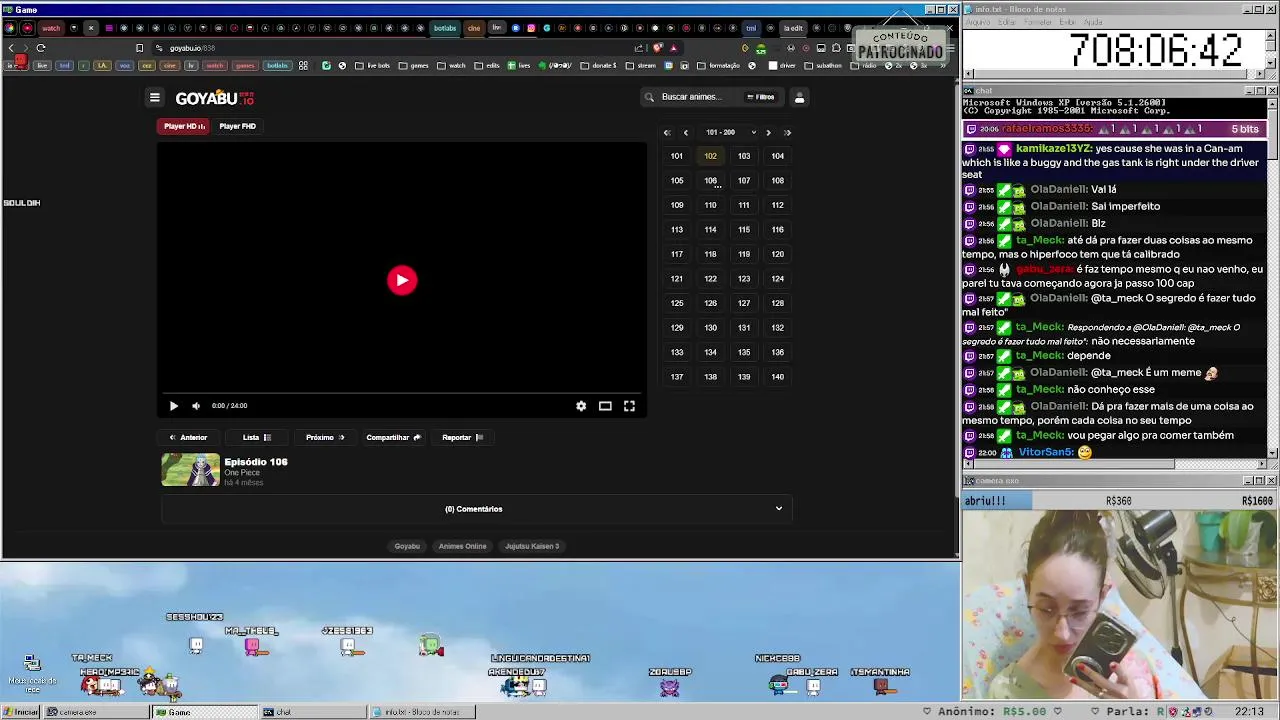This screenshot has height=720, width=1280.
Task: Click the Compartilhar share button
Action: coord(393,437)
